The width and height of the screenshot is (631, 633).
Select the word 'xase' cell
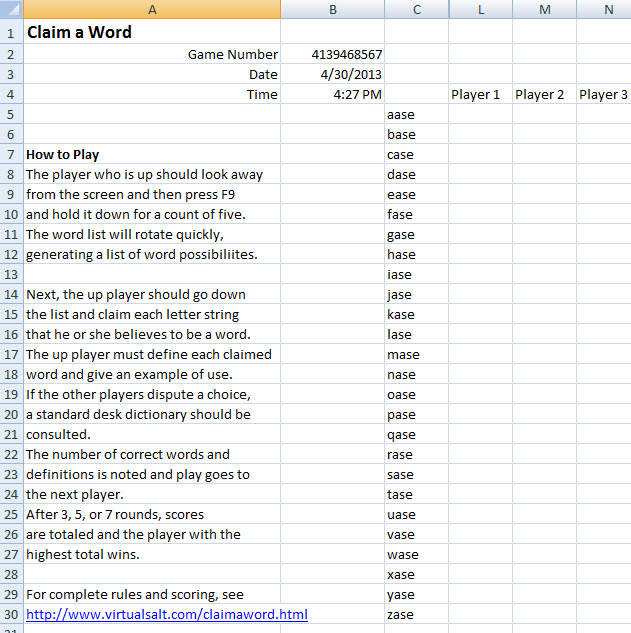tap(417, 574)
